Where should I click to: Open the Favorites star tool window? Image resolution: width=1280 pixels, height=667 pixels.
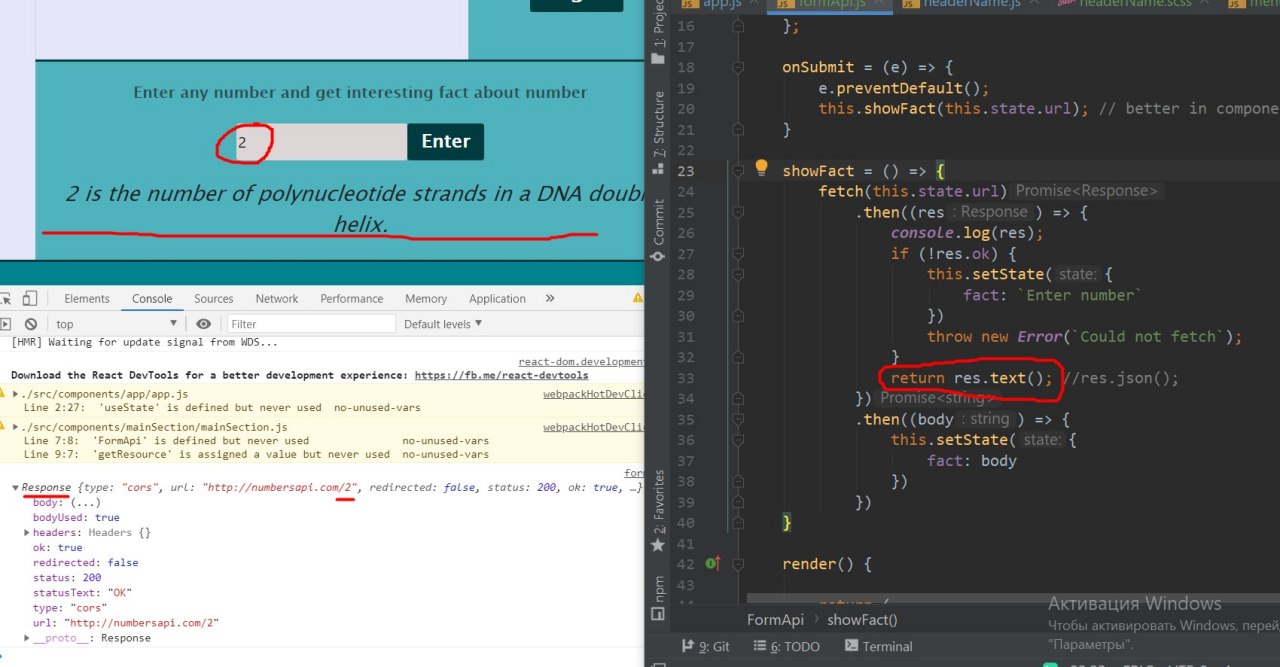pos(658,545)
